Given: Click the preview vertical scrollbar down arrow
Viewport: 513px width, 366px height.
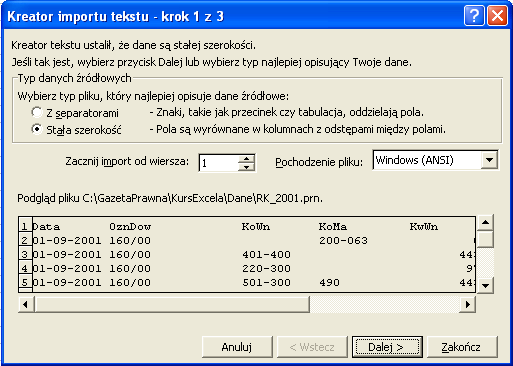Looking at the screenshot, I should [x=485, y=285].
